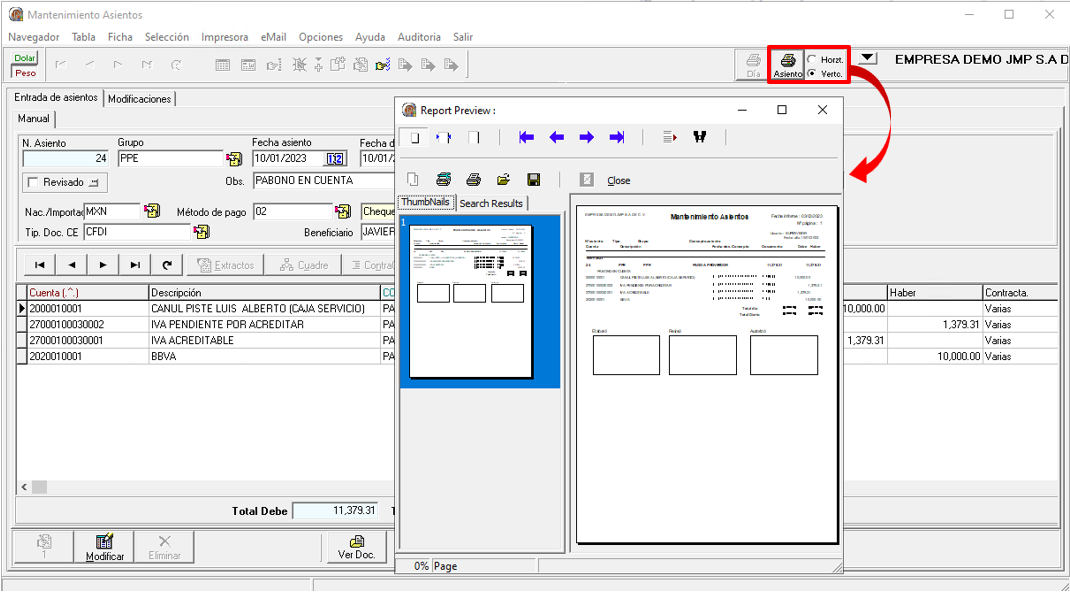Click the Asiento print button
Viewport: 1070px width, 592px height.
click(x=787, y=65)
